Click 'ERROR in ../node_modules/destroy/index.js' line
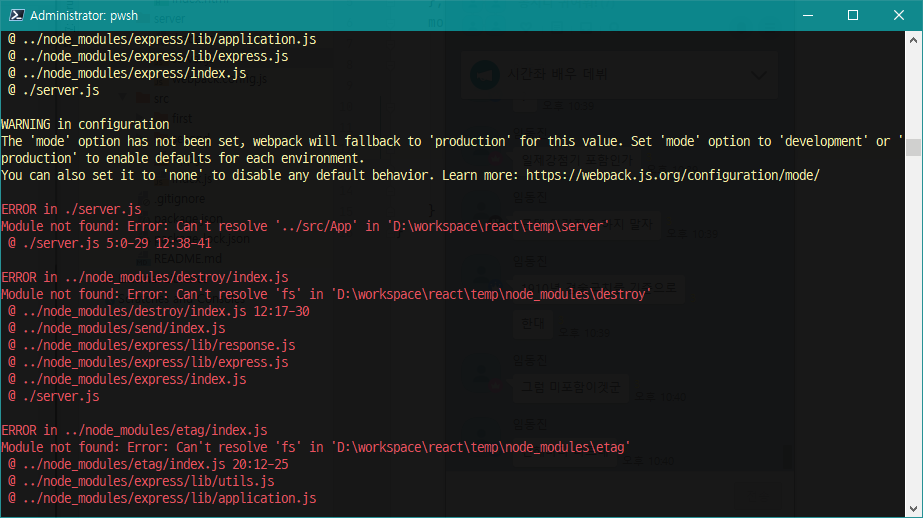This screenshot has height=518, width=923. click(145, 277)
